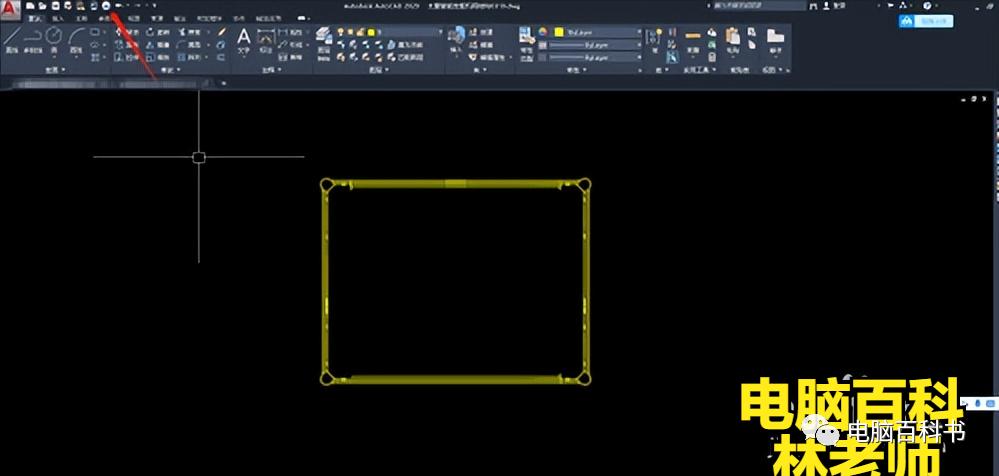Select the Rectangle tool icon
Viewport: 999px width, 476px height.
point(94,32)
